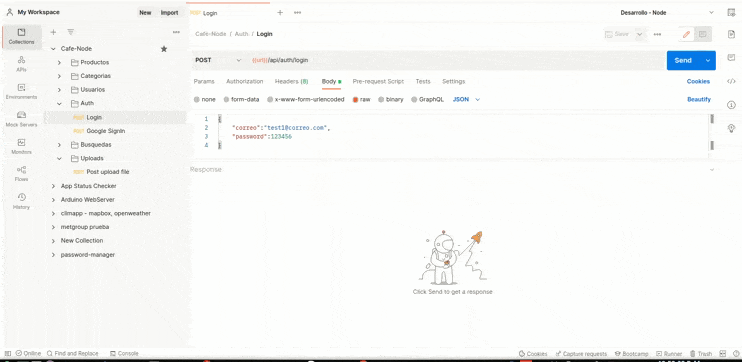Open the request three-dot actions menu beside Save
The image size is (742, 362).
pyautogui.click(x=657, y=34)
